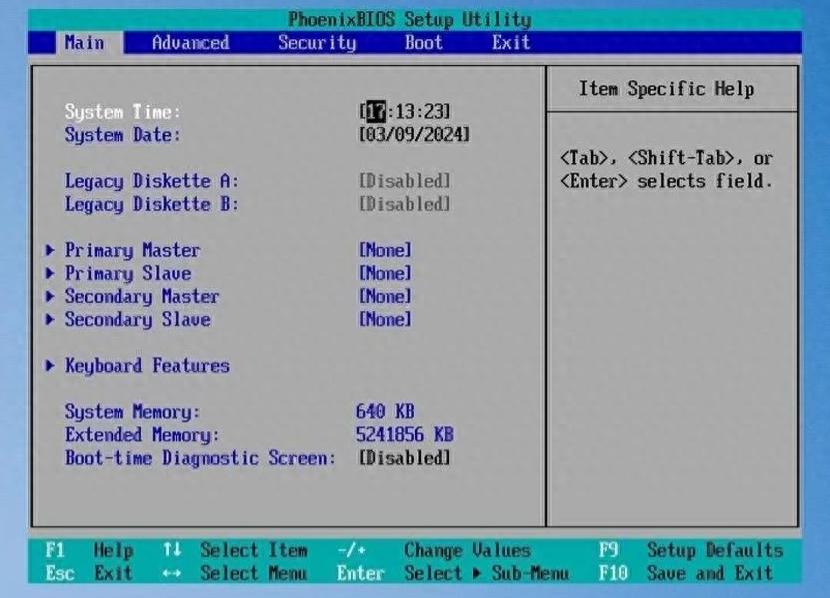Click the Sub-Menu triangle icon in footer
830x598 pixels.
click(477, 573)
